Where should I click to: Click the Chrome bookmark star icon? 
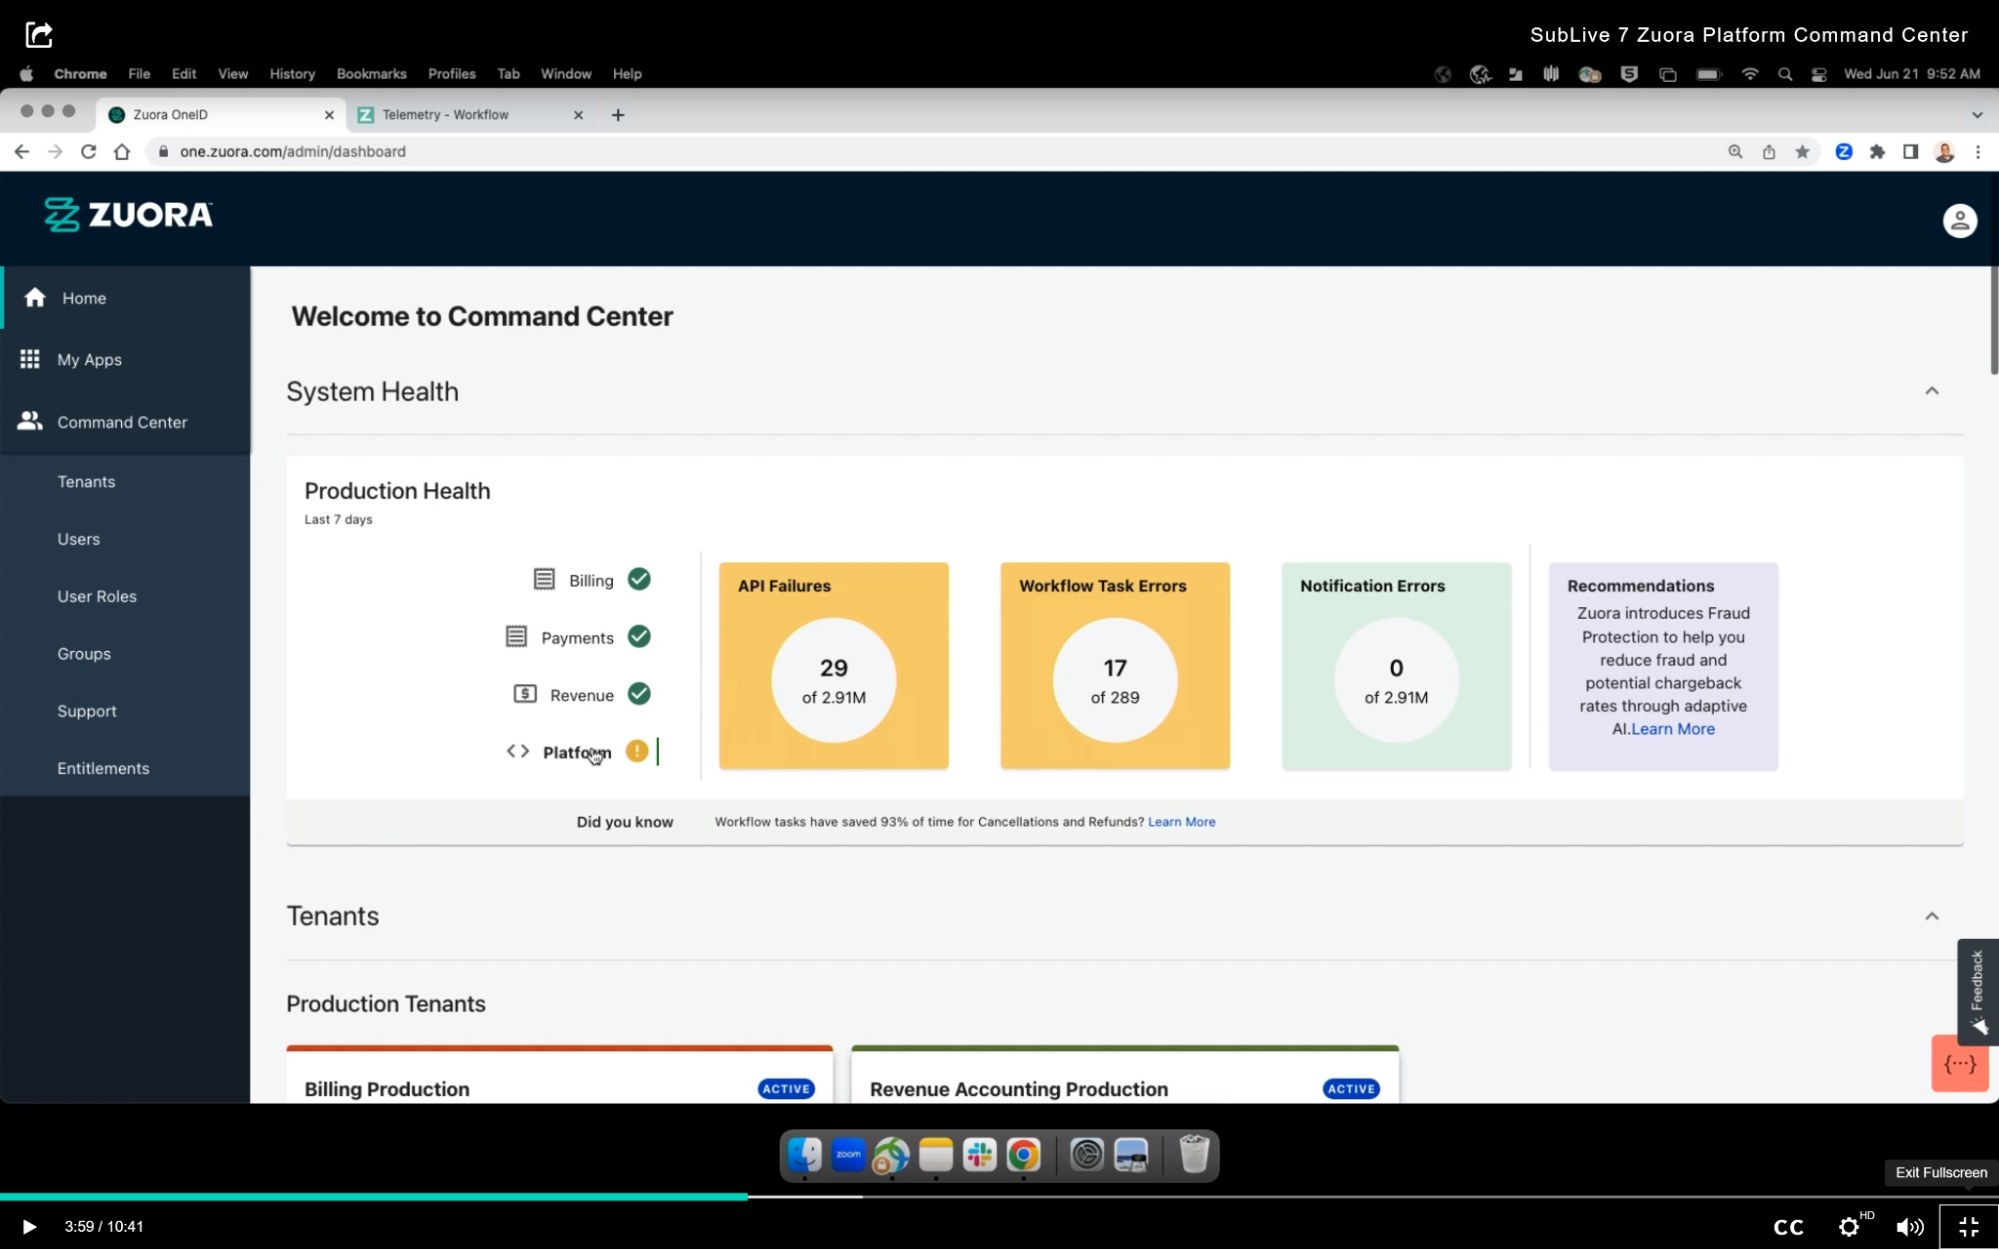[x=1802, y=152]
